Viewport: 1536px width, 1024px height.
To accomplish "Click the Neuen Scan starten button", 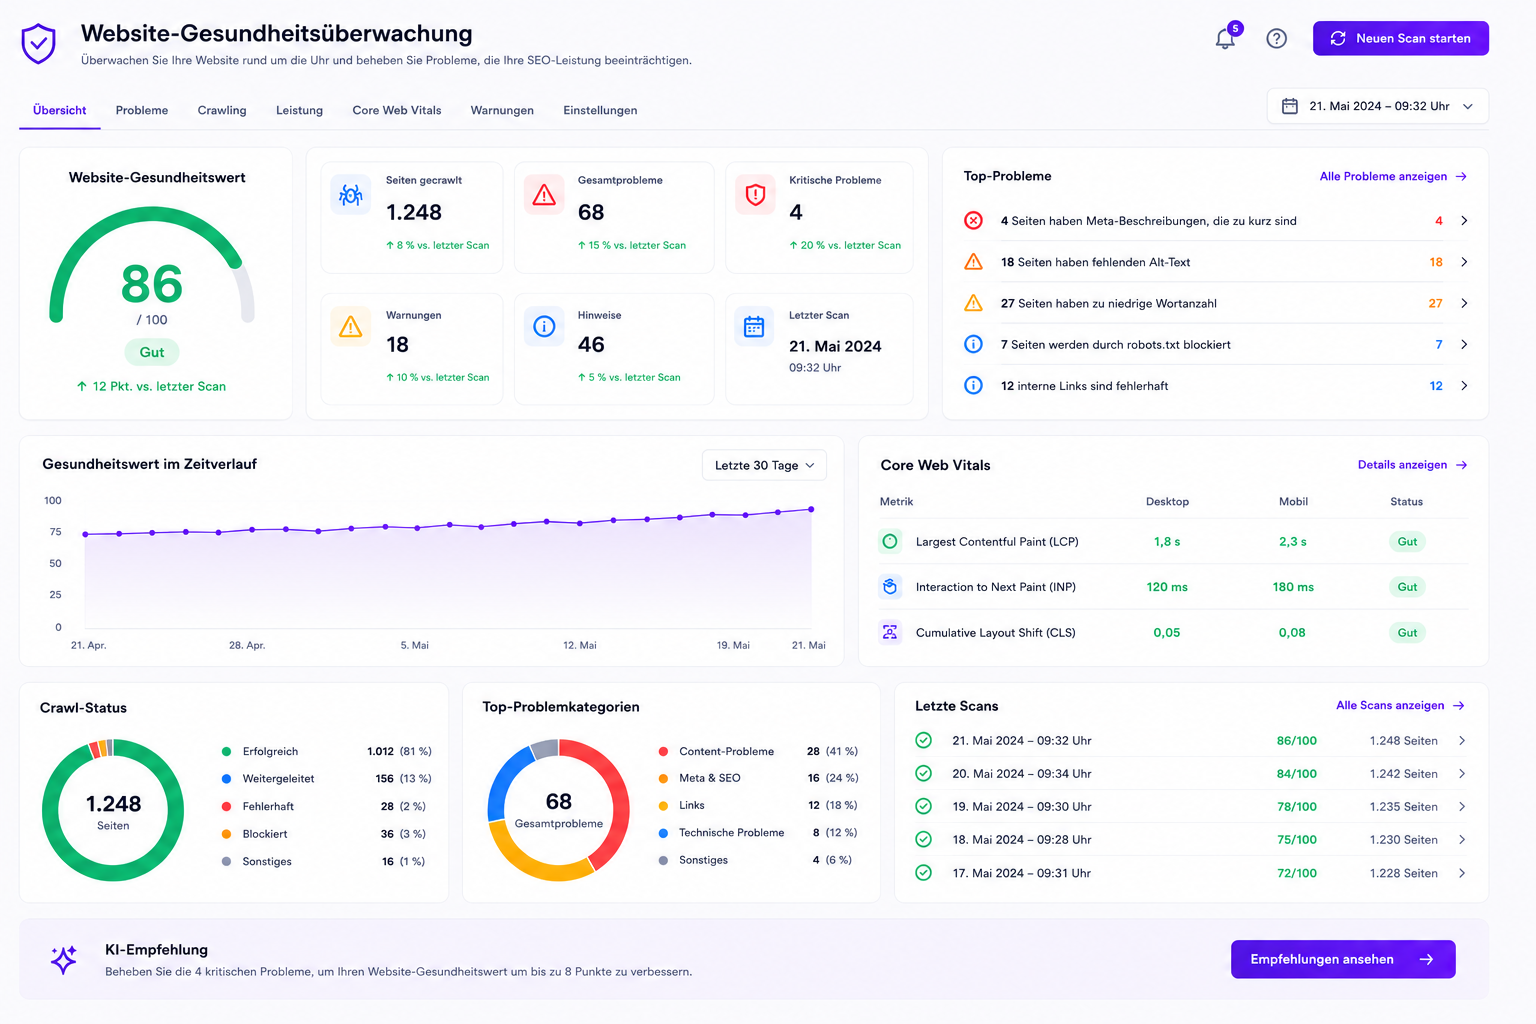I will tap(1401, 38).
